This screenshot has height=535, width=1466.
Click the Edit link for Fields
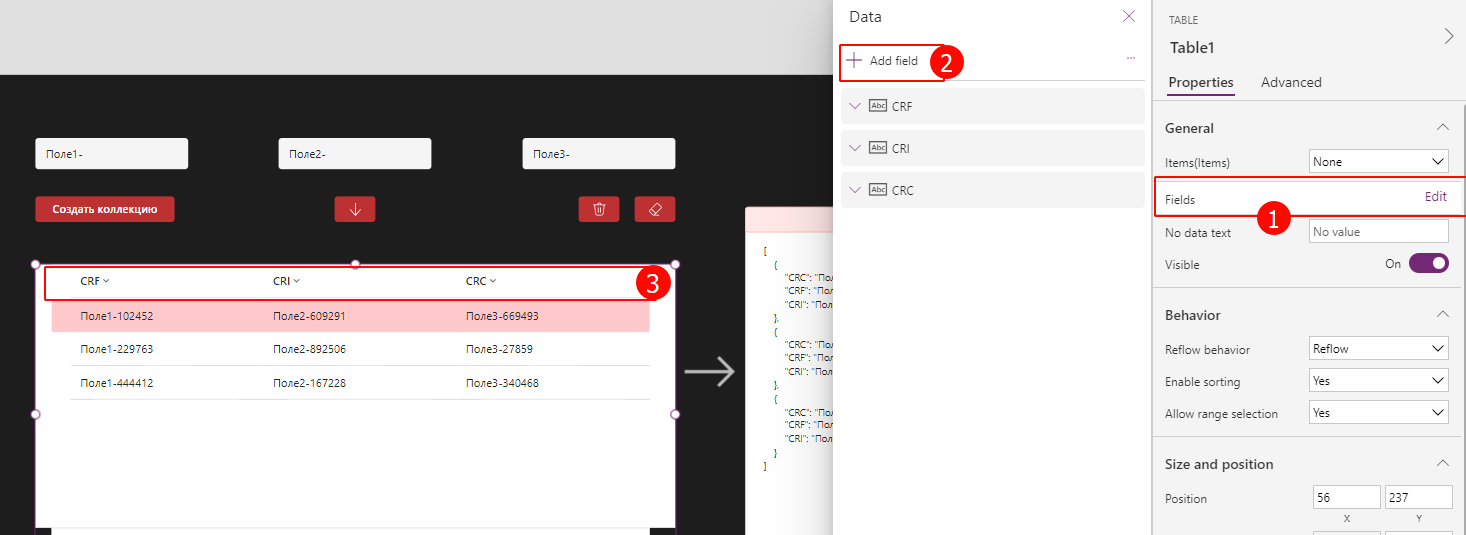pyautogui.click(x=1435, y=197)
